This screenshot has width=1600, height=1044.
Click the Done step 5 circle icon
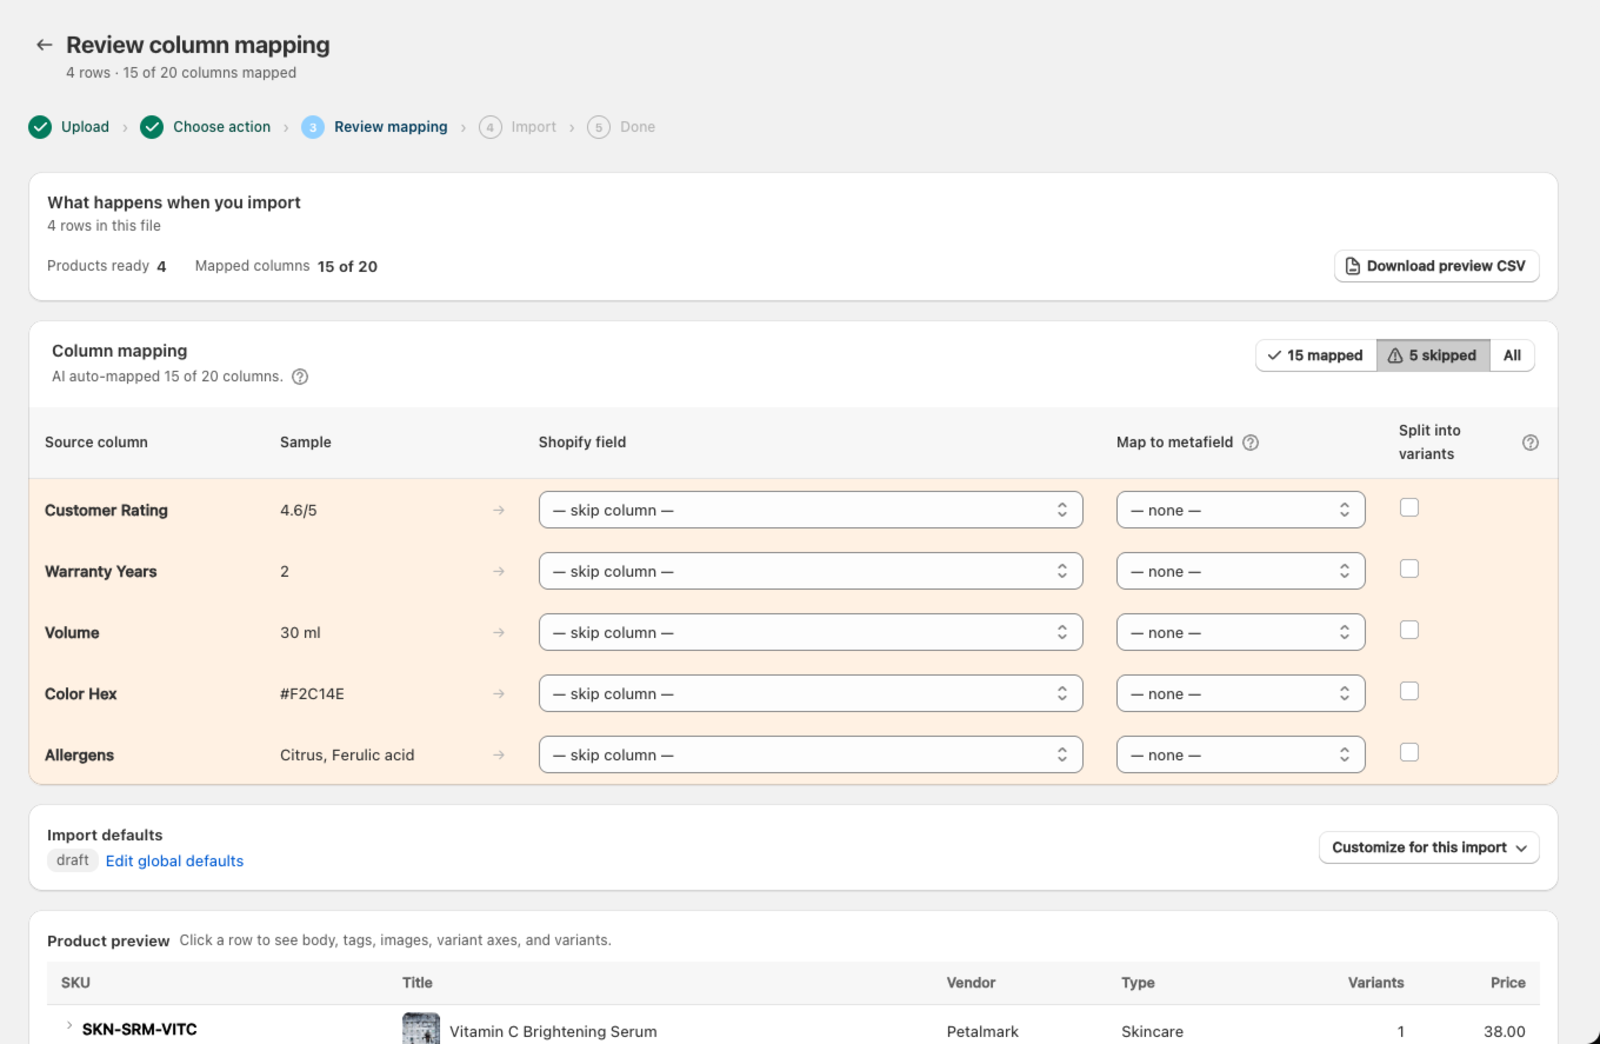[x=599, y=127]
